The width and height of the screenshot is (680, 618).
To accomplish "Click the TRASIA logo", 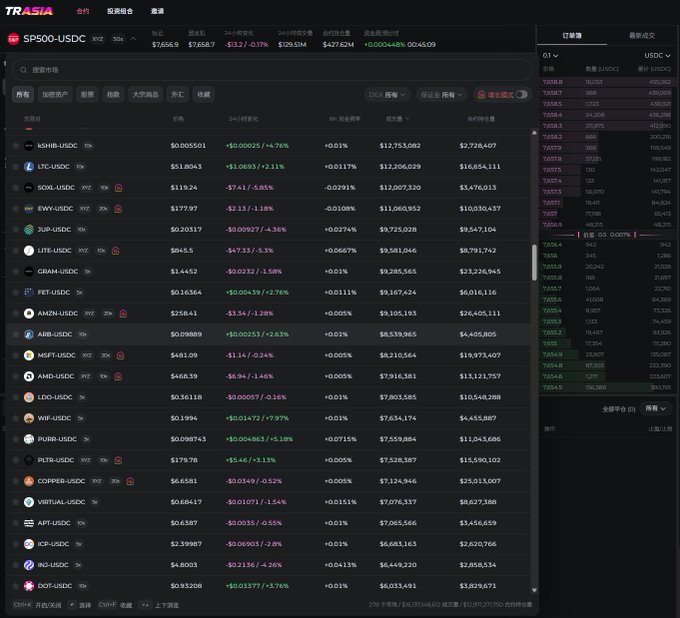I will (x=29, y=11).
